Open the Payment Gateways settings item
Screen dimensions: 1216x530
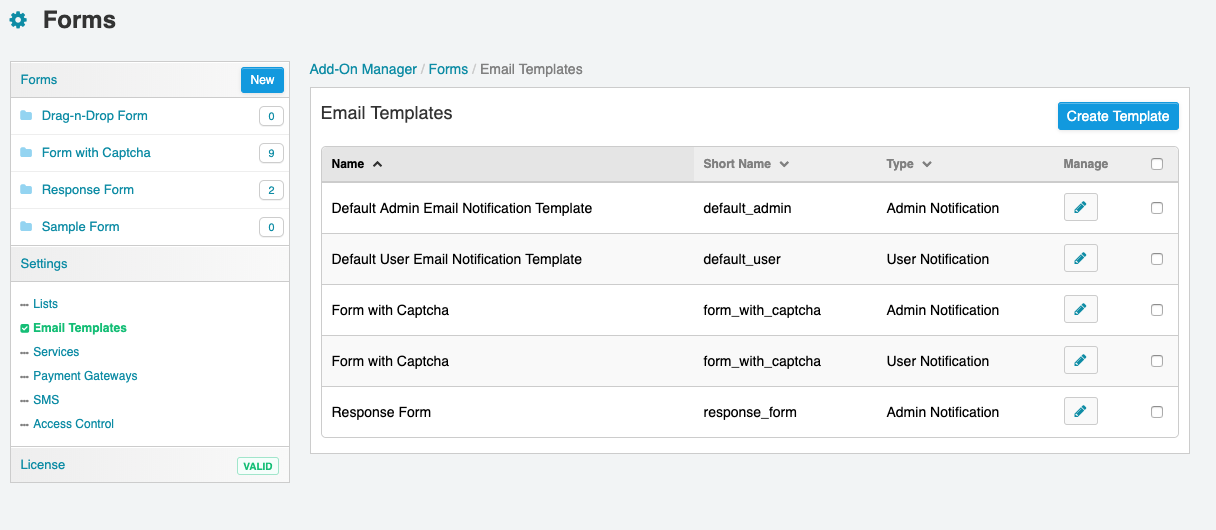85,376
